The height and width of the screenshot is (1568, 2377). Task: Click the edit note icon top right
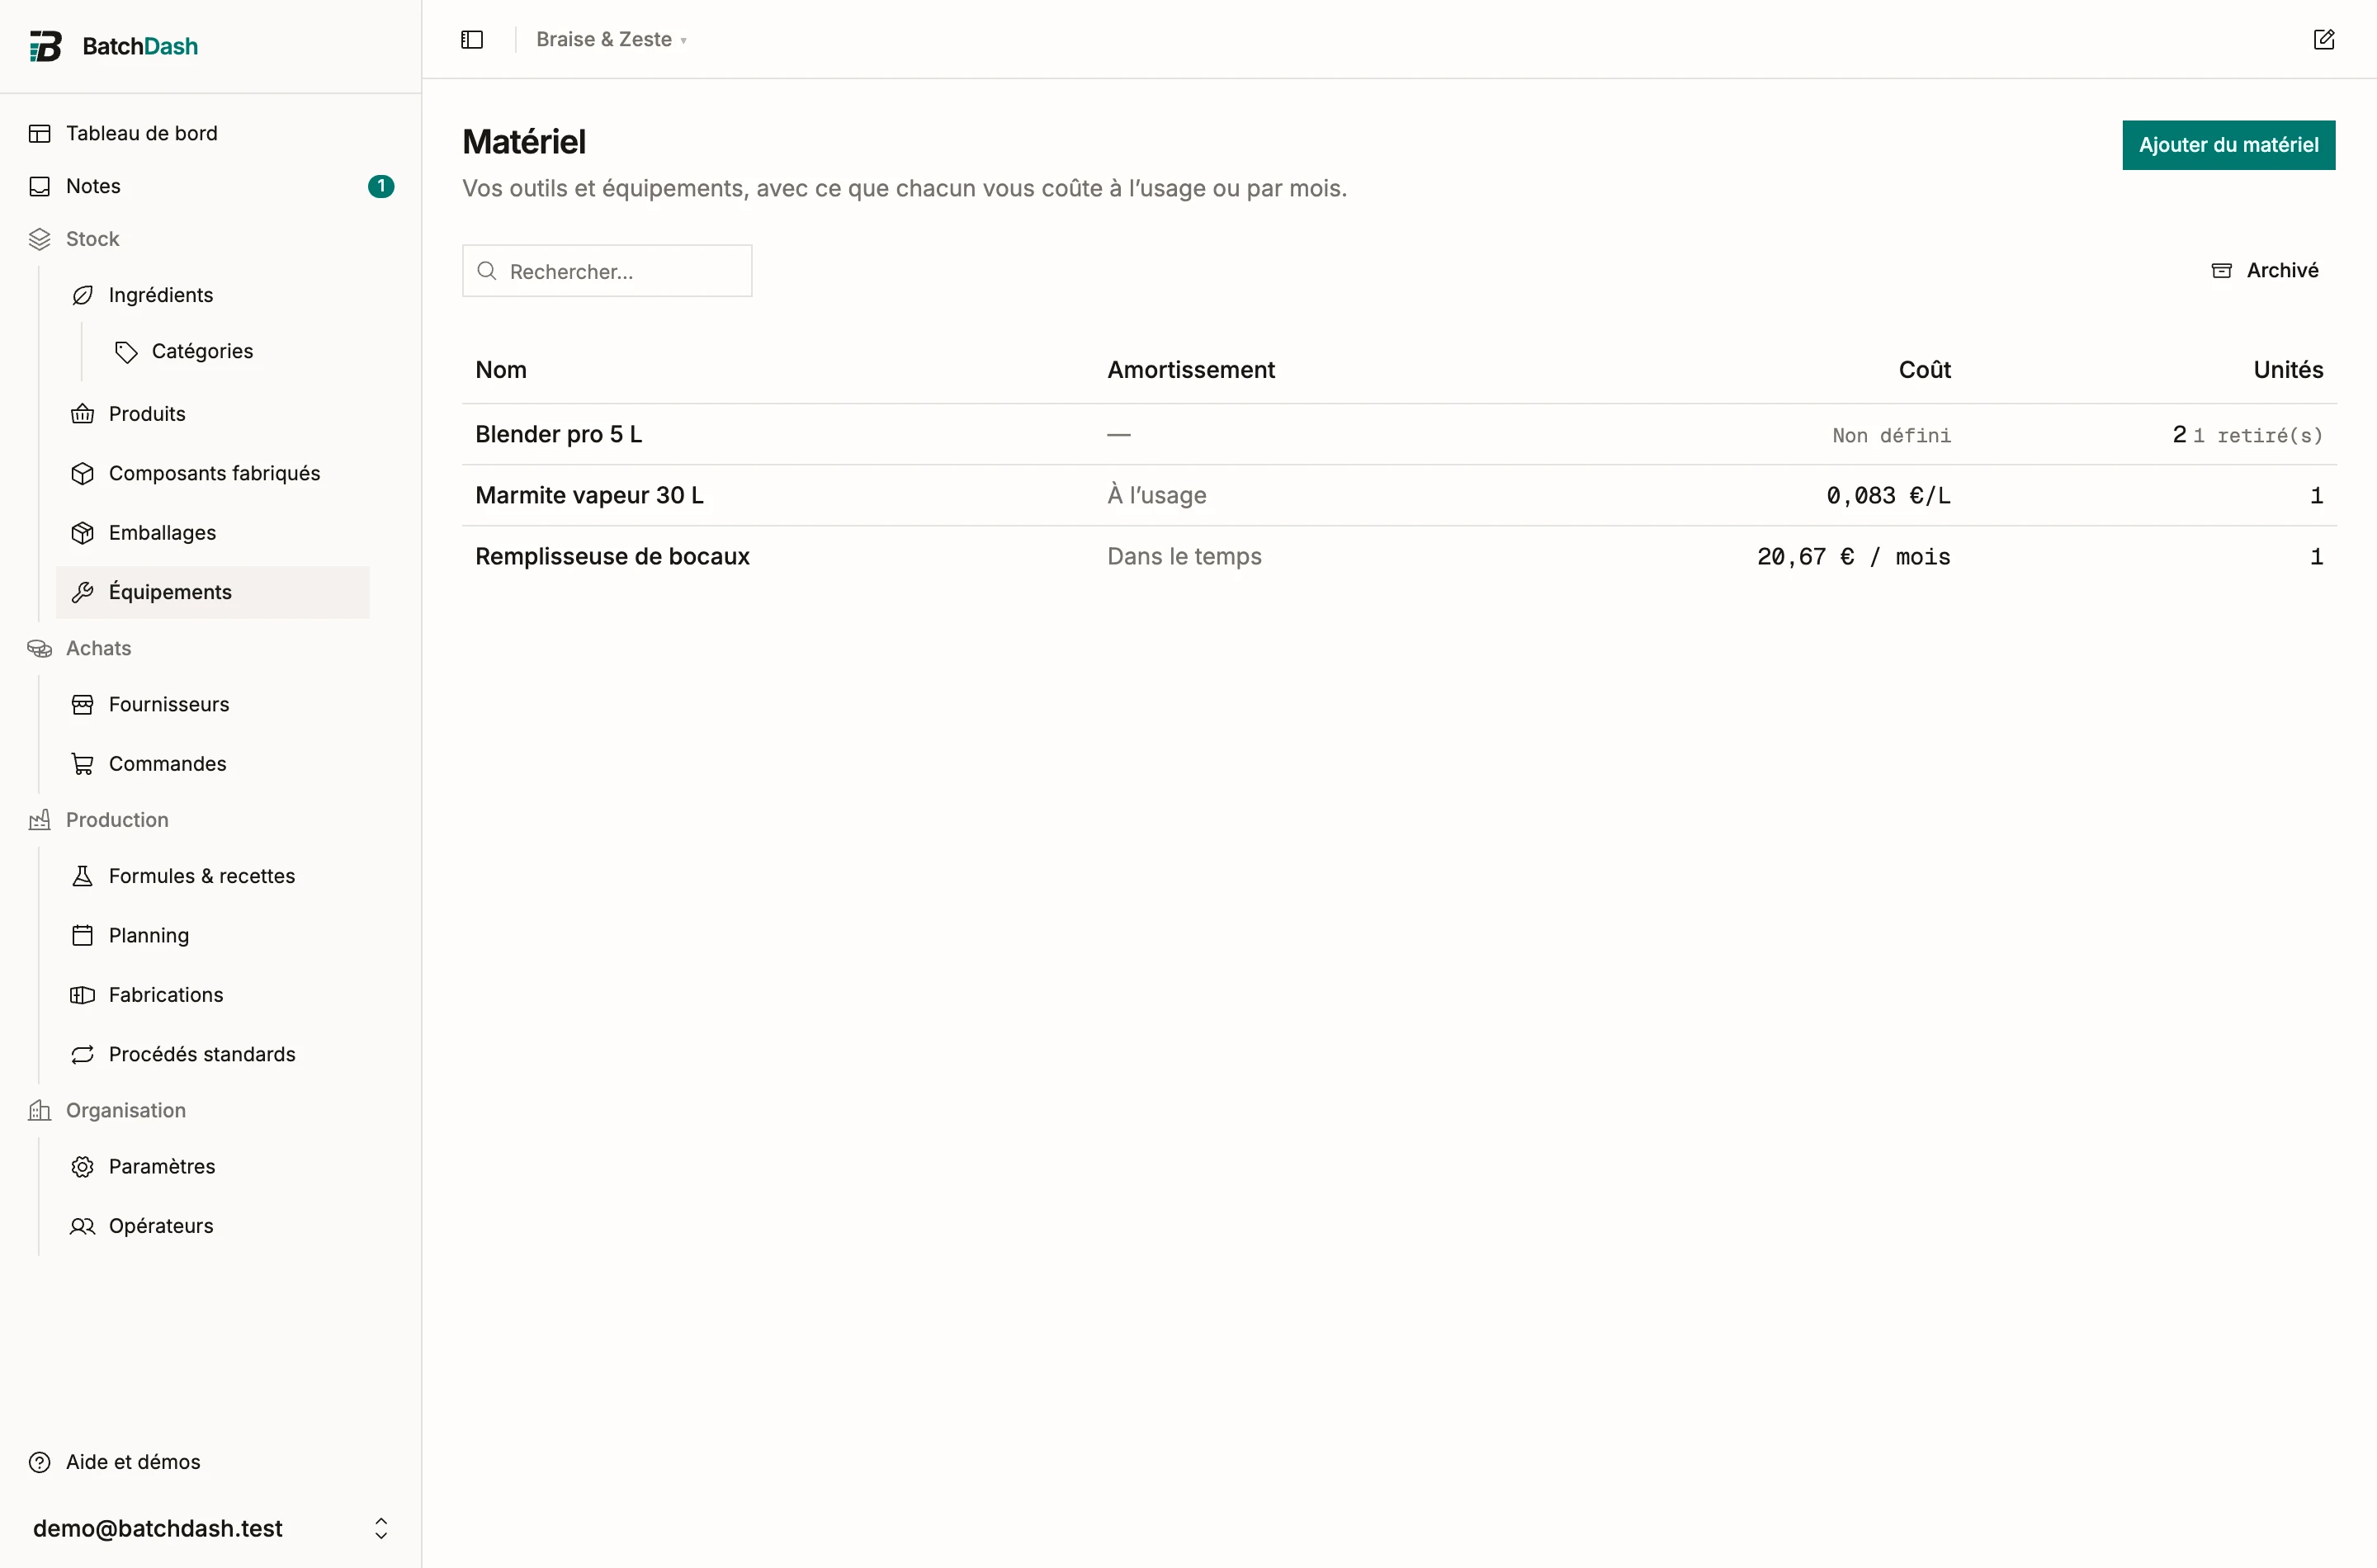(2323, 40)
